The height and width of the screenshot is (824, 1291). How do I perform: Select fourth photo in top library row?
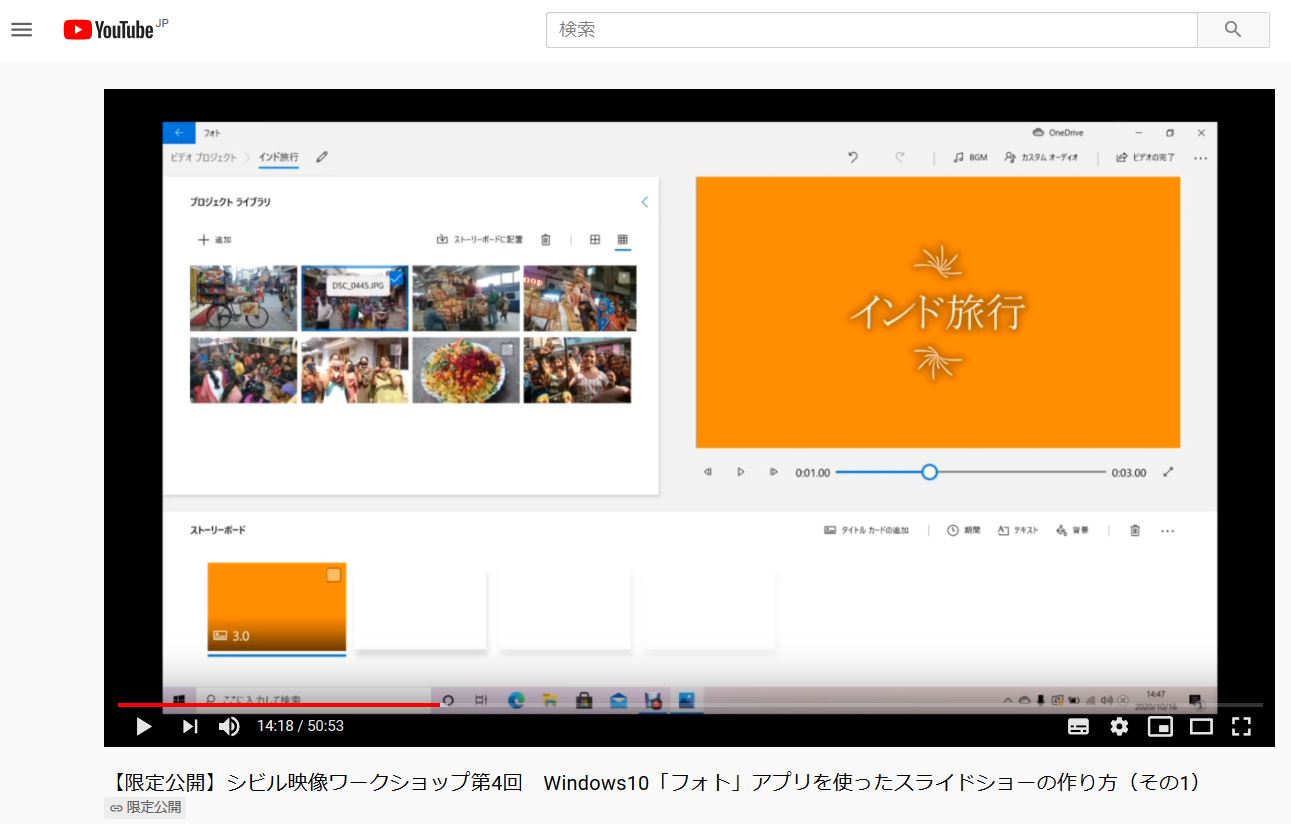tap(580, 298)
